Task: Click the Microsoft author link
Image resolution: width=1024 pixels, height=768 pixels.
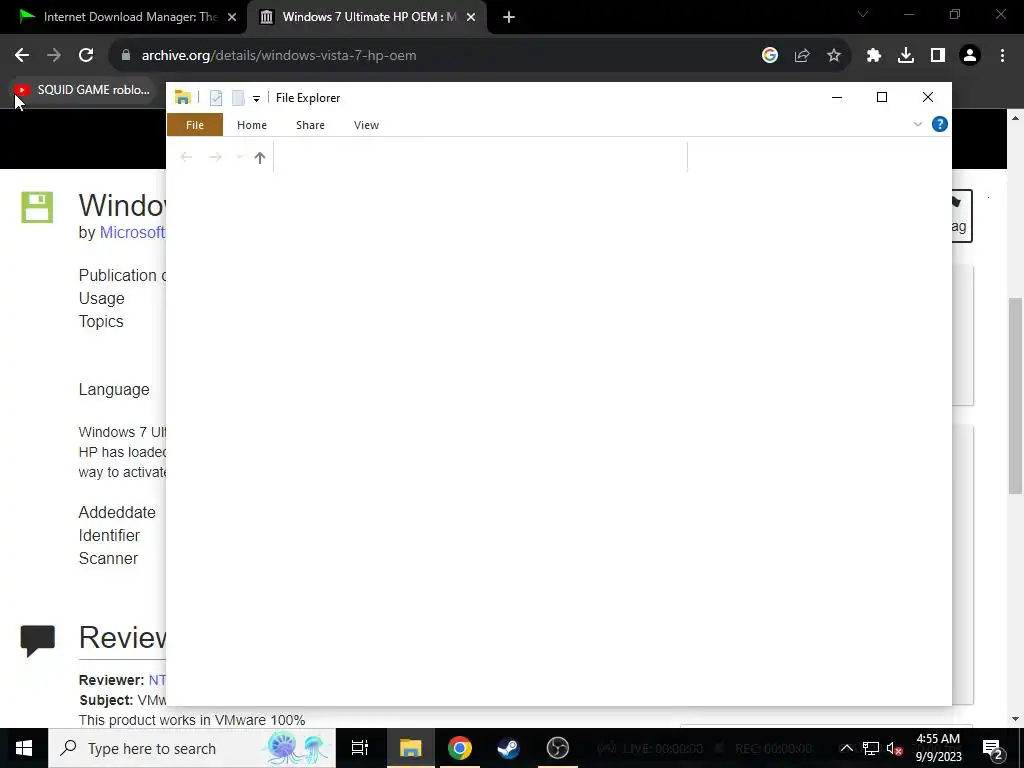Action: pos(132,232)
